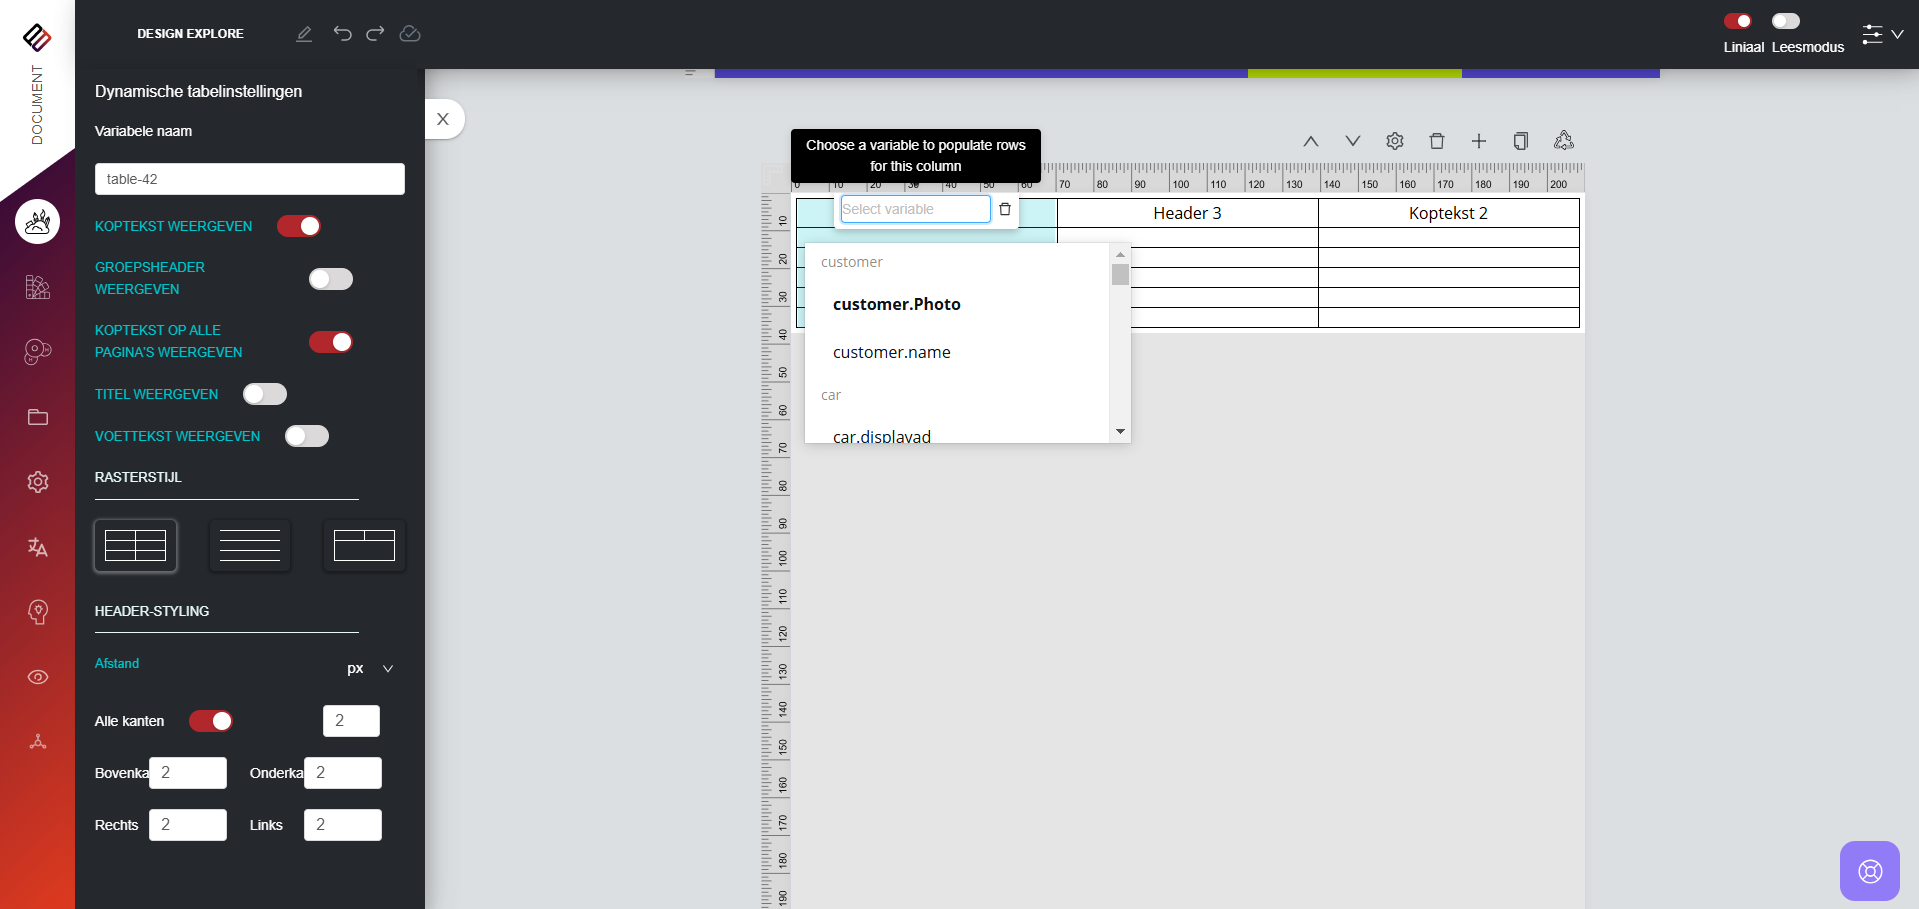Open the top-right settings sliders dropdown
Image resolution: width=1919 pixels, height=909 pixels.
coord(1882,34)
